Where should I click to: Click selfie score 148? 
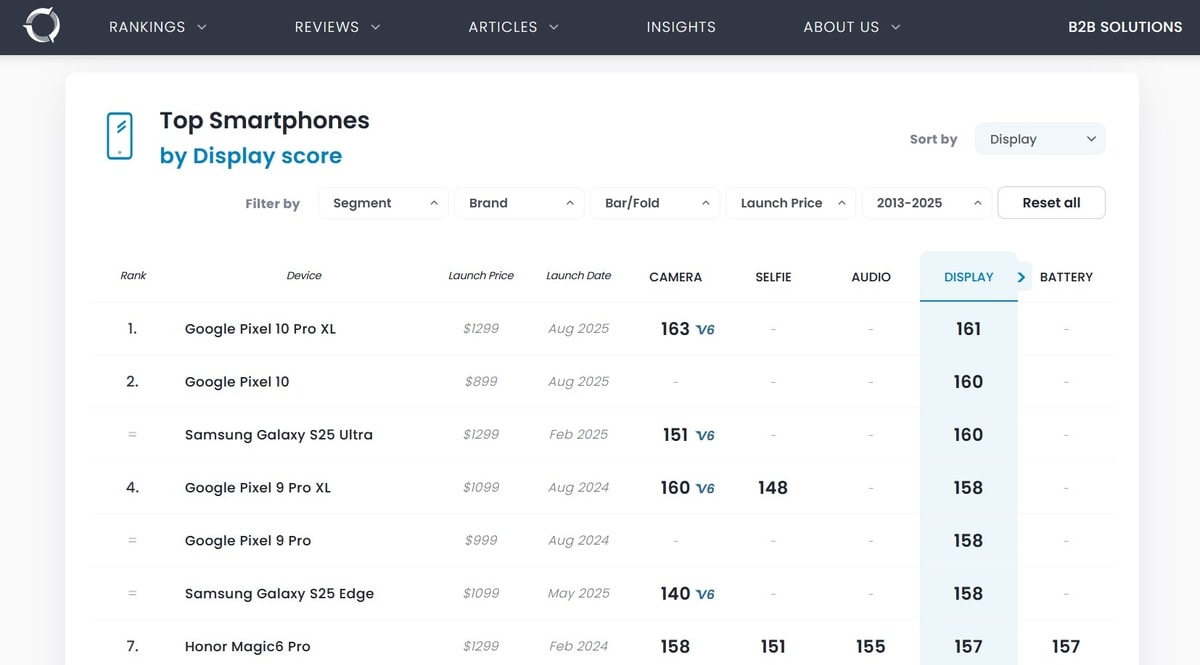coord(773,488)
